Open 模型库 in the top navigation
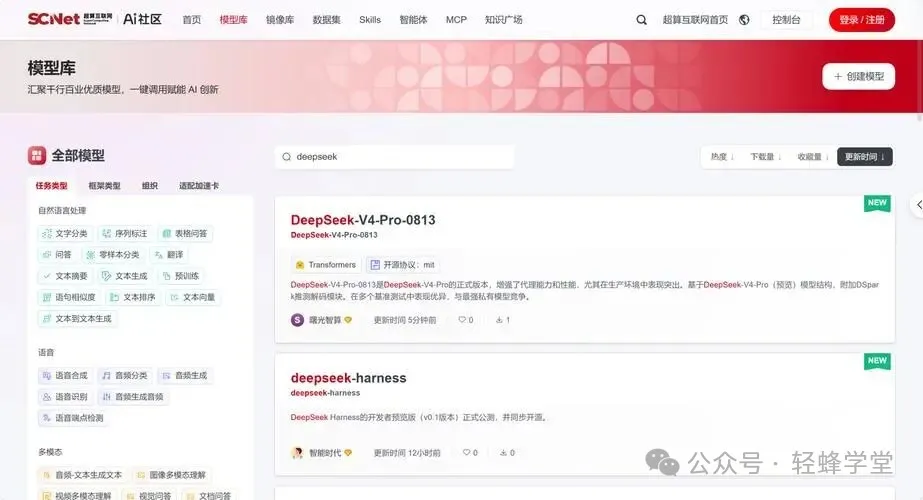923x500 pixels. (x=233, y=19)
